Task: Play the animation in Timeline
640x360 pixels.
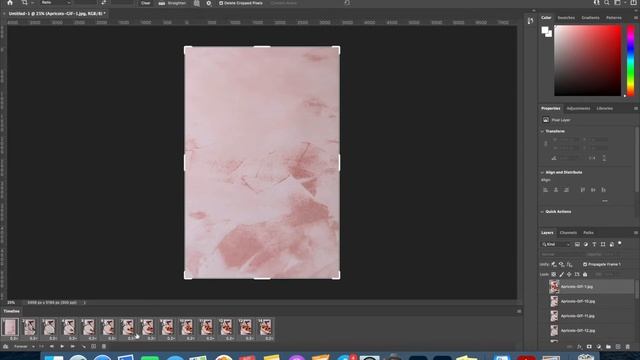Action: pyautogui.click(x=62, y=347)
